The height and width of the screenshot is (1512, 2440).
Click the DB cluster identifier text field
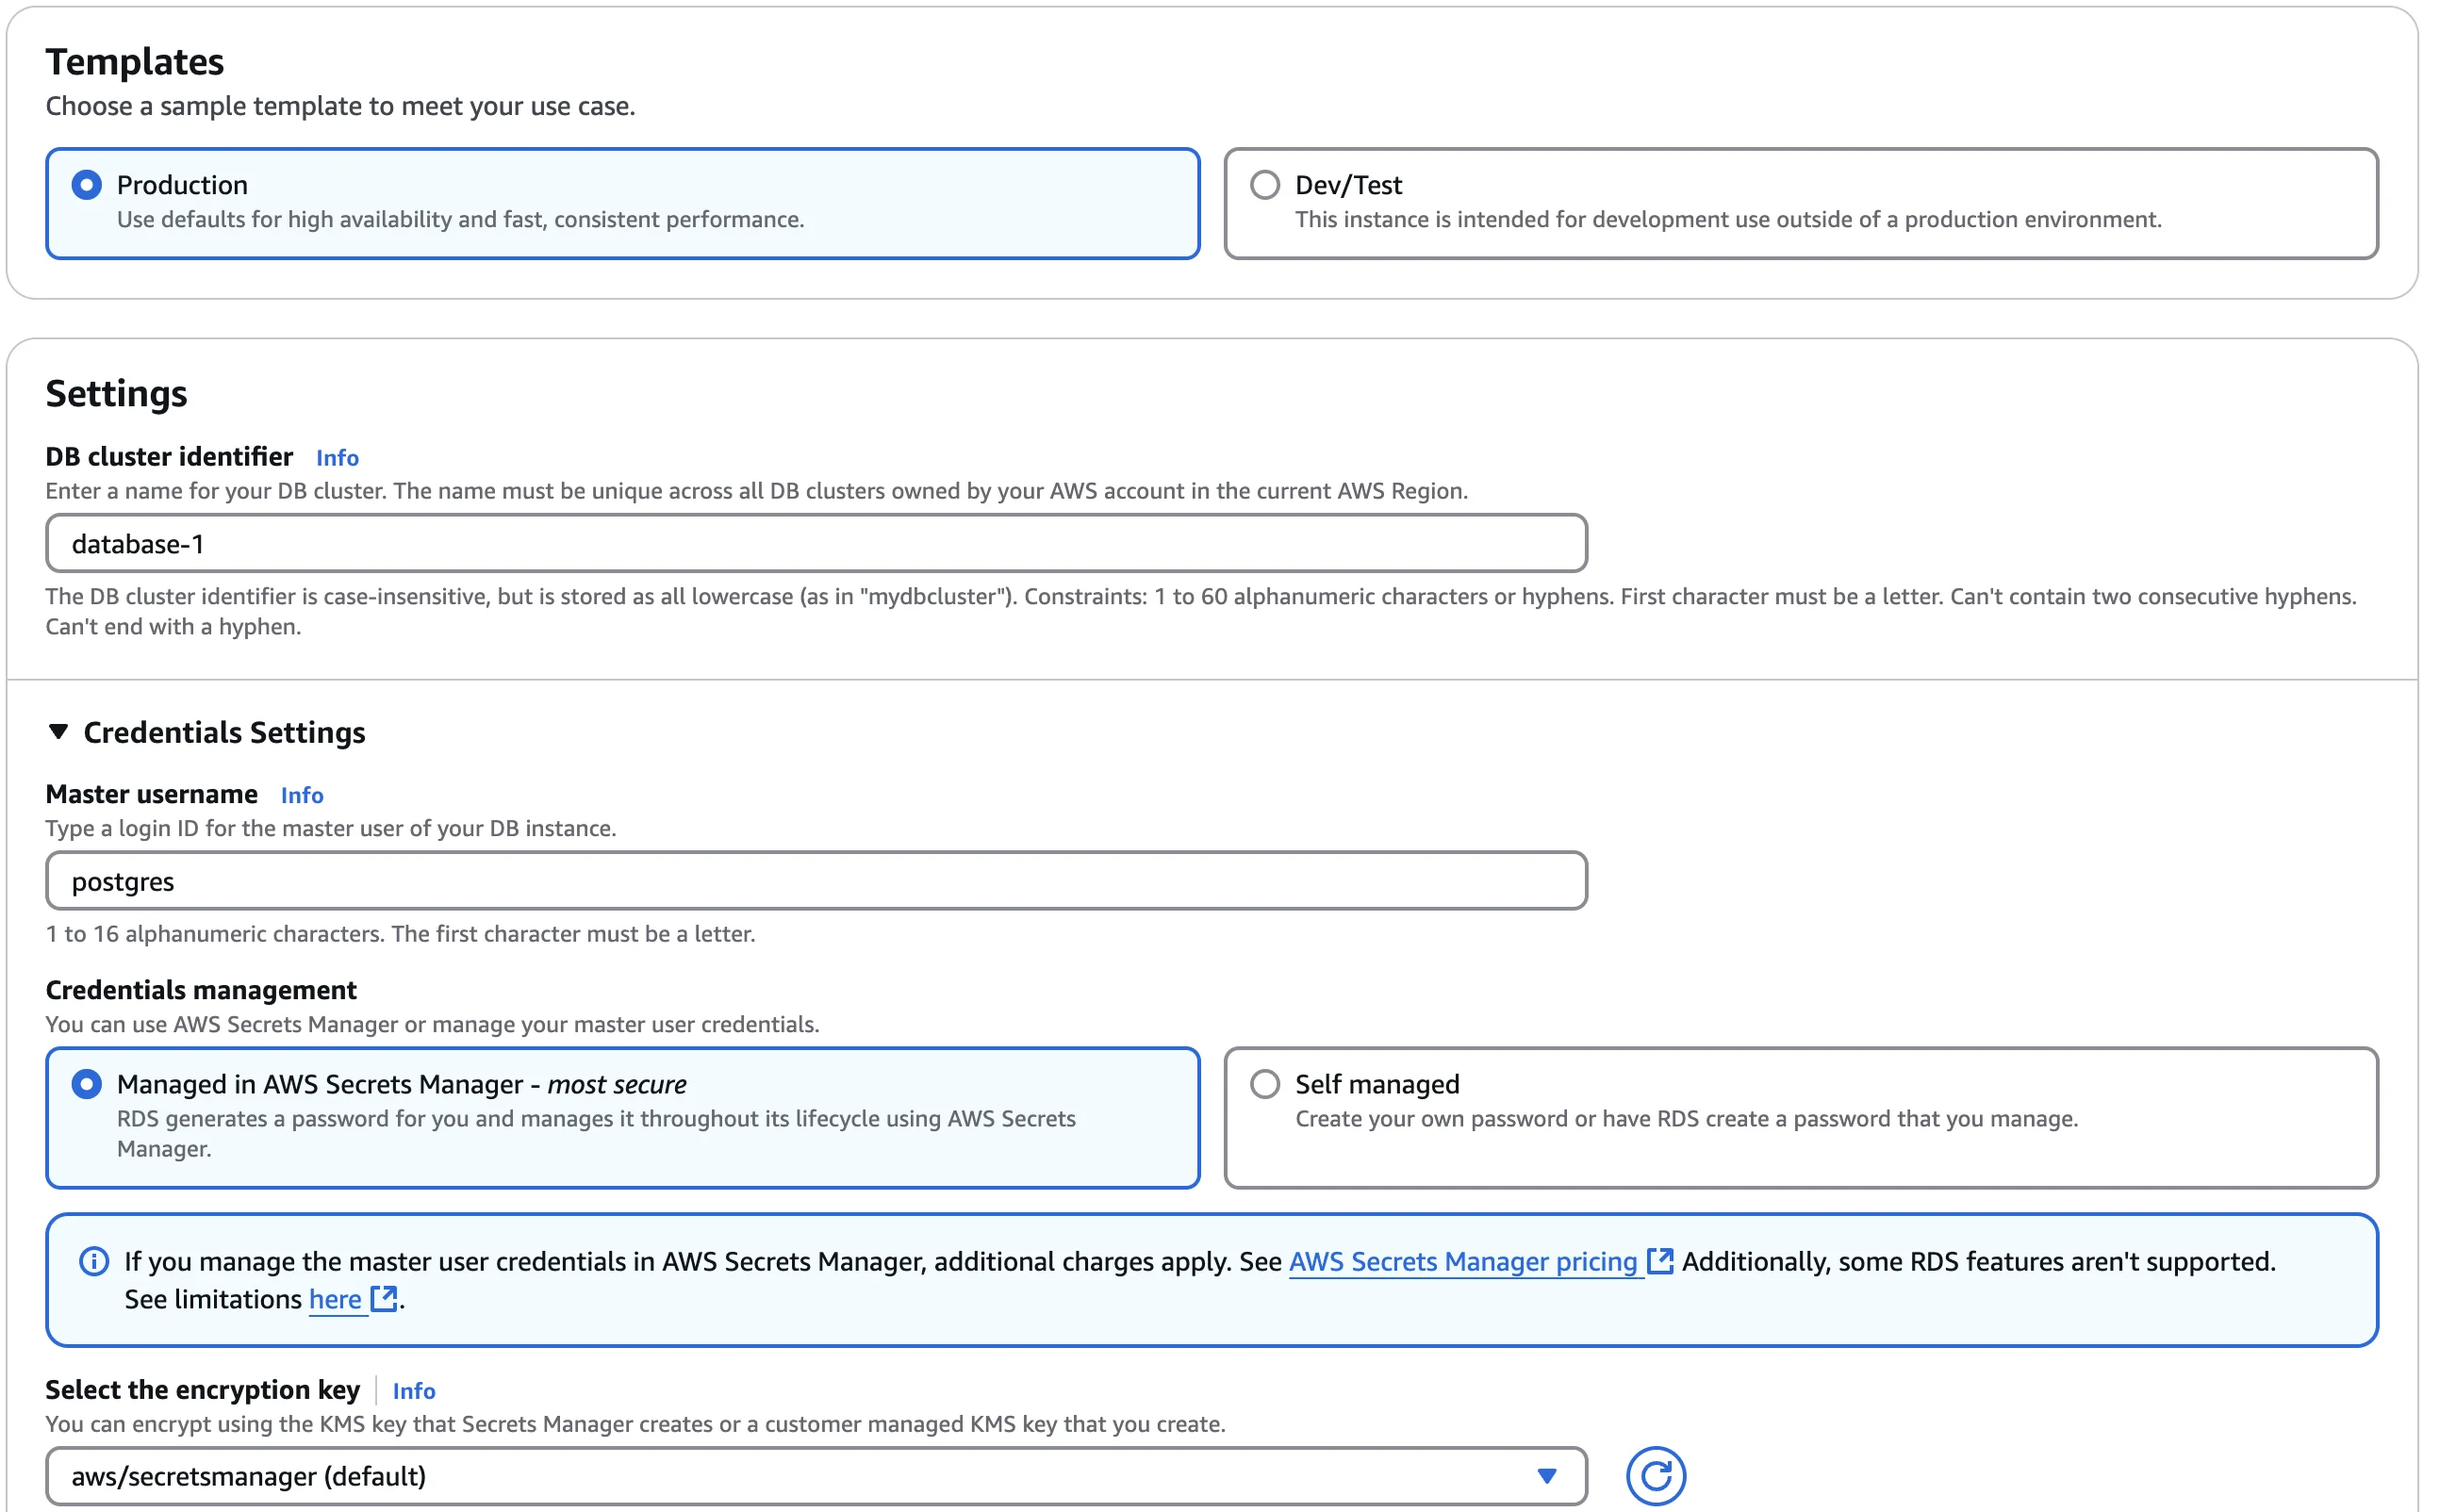[x=815, y=544]
